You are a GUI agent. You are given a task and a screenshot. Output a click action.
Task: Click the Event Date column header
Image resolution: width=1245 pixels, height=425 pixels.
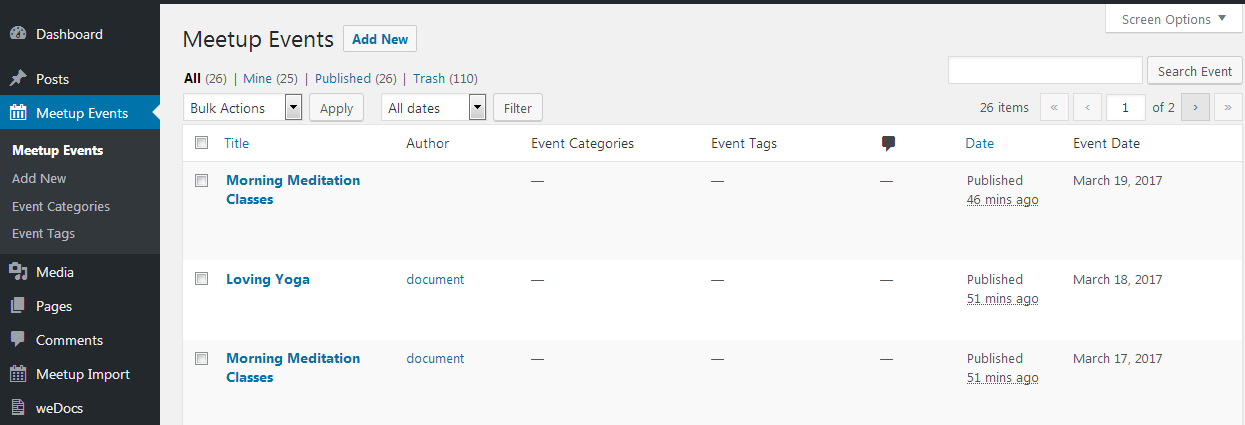coord(1106,143)
